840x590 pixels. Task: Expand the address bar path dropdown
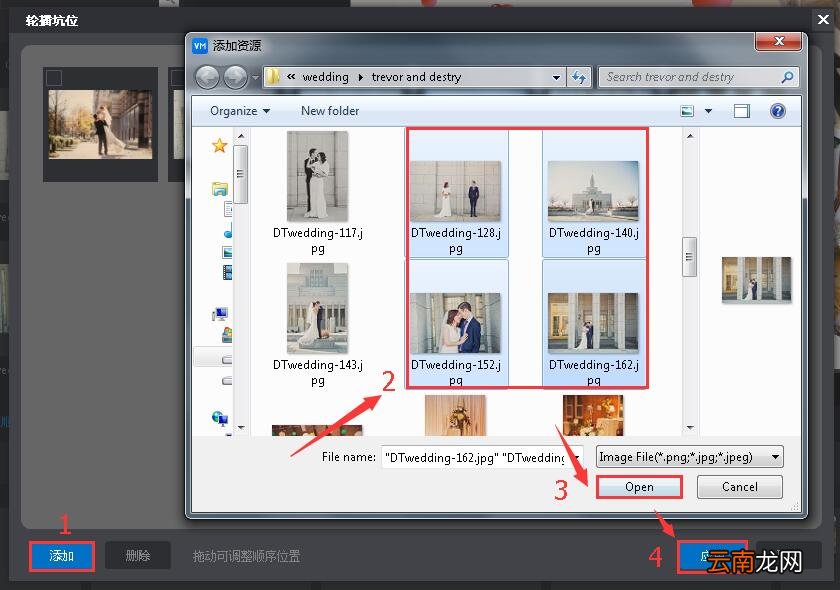(x=557, y=78)
